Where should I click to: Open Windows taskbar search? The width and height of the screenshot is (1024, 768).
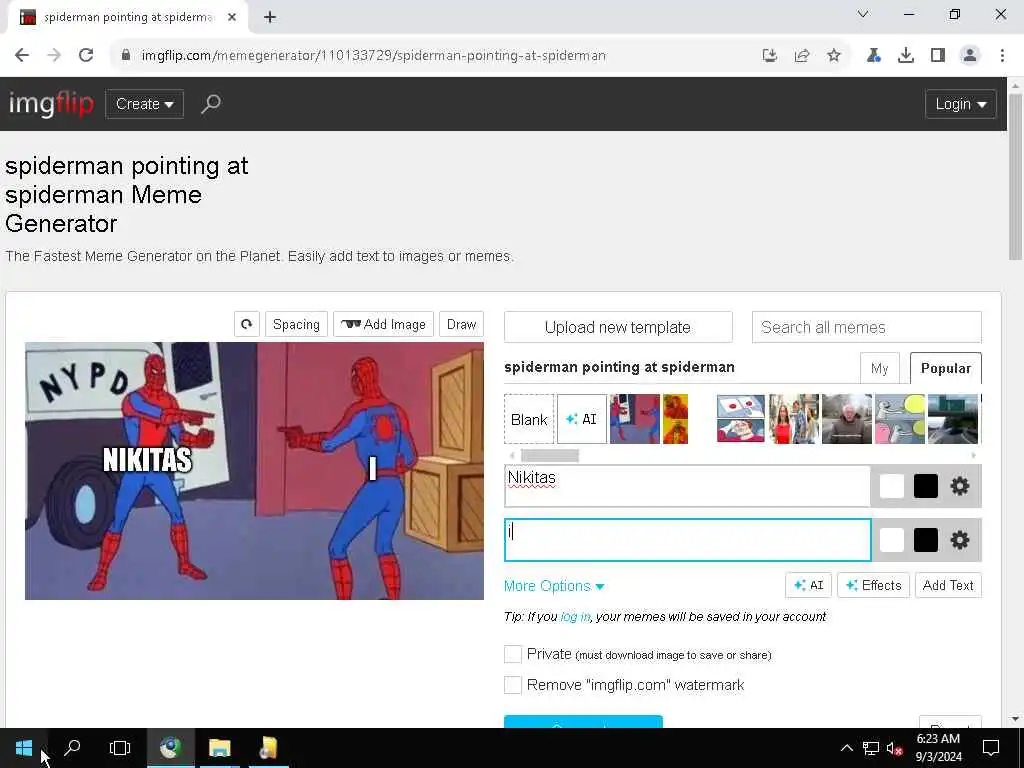point(72,748)
